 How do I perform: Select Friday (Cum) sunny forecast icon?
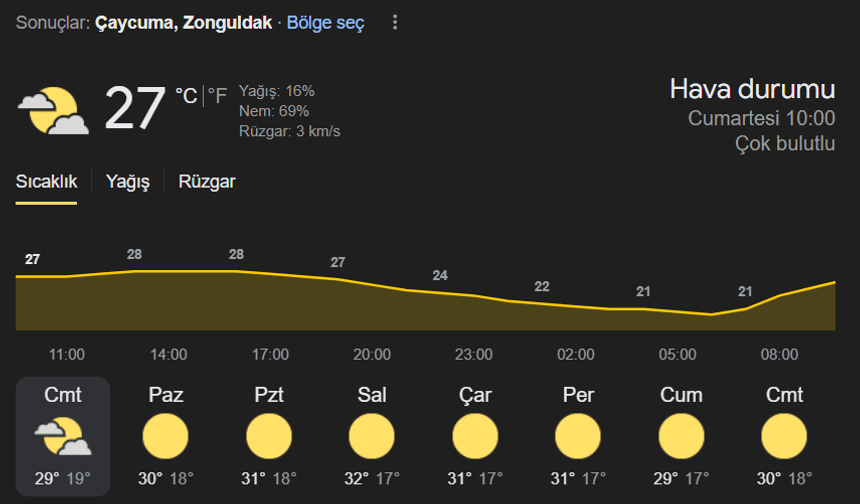coord(681,437)
